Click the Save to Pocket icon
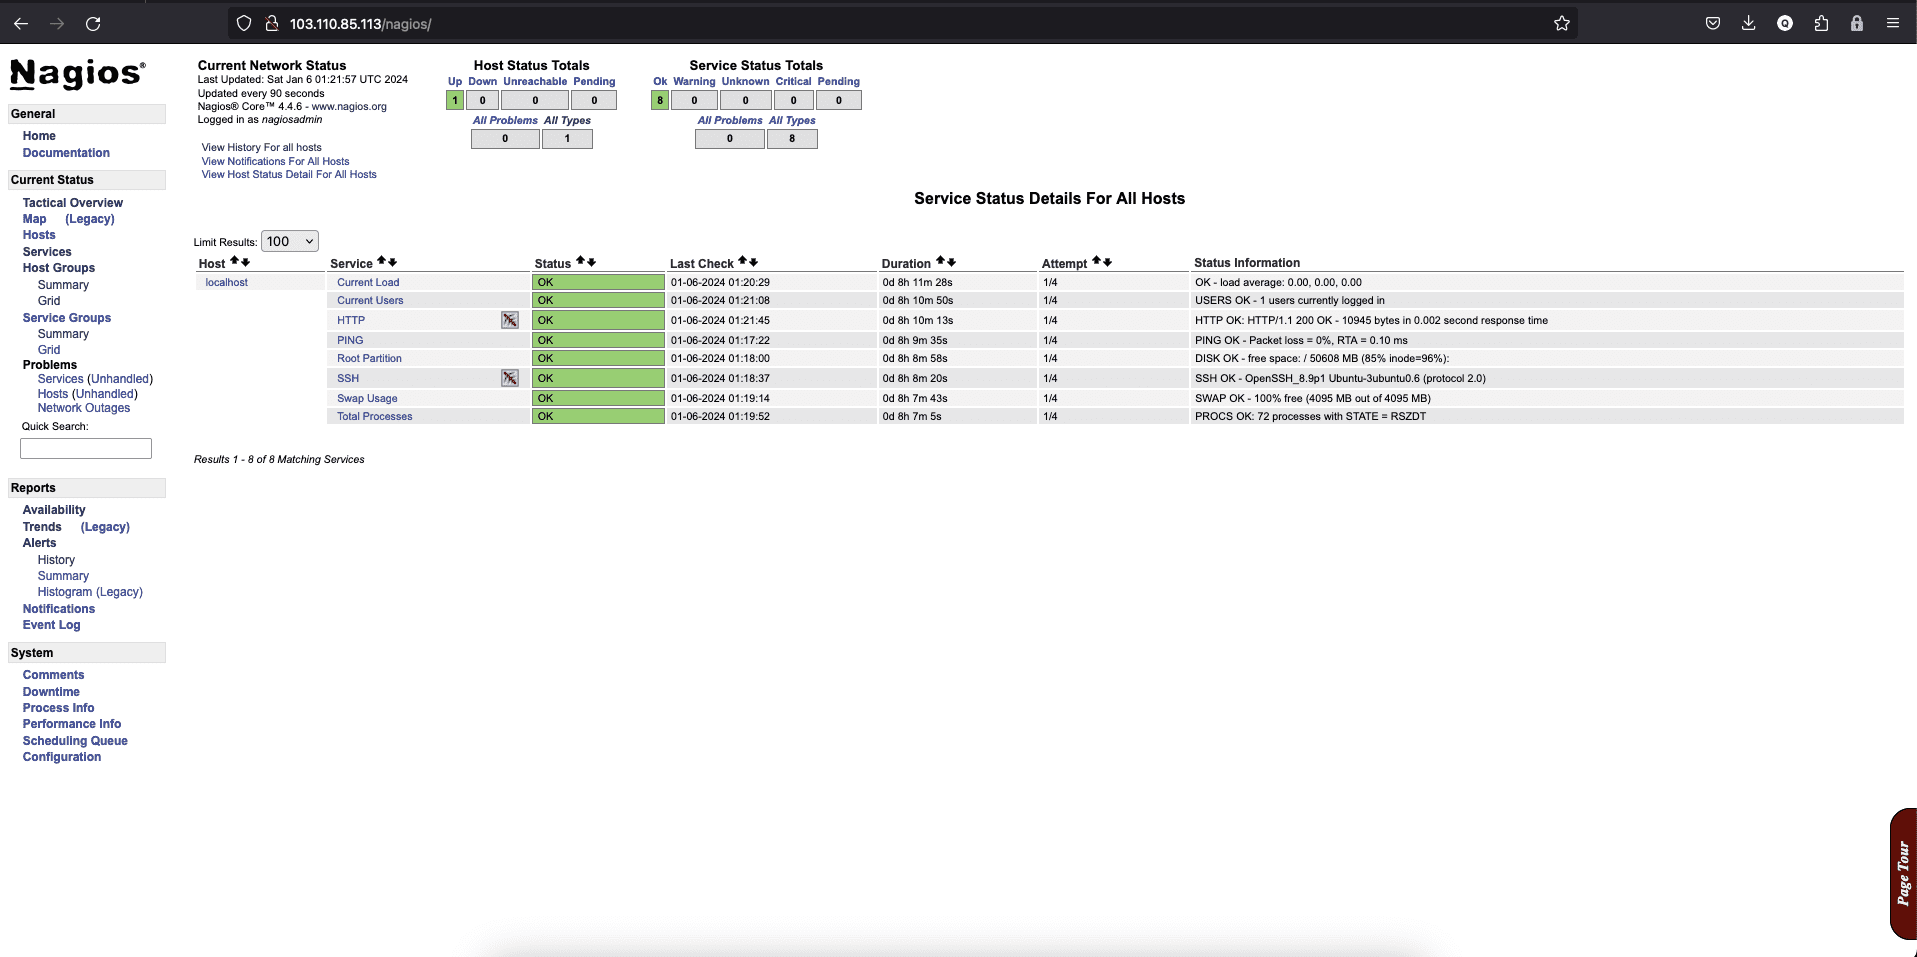Image resolution: width=1917 pixels, height=957 pixels. [1712, 23]
